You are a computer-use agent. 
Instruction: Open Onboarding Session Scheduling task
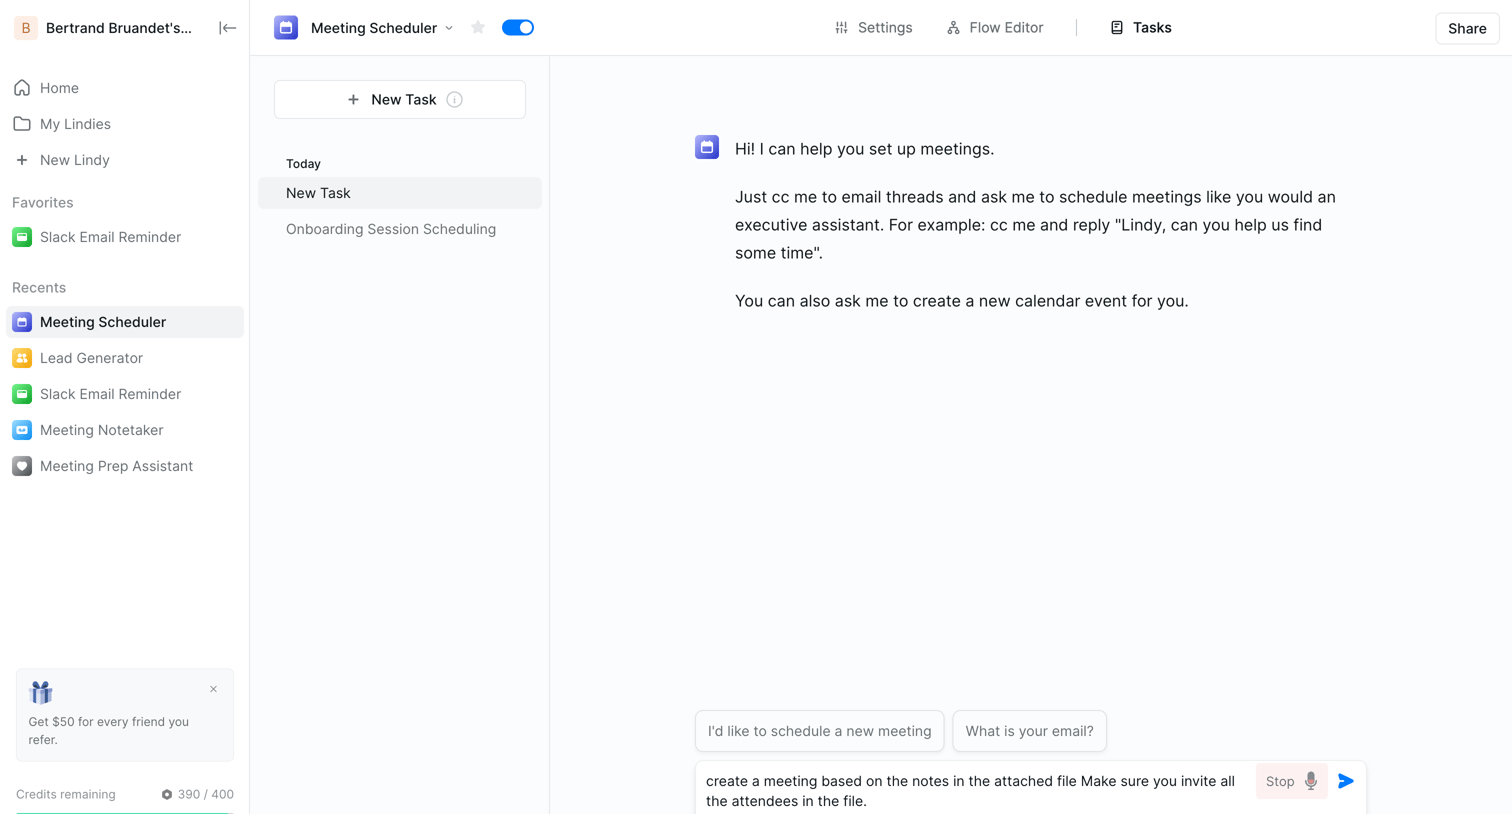400,229
